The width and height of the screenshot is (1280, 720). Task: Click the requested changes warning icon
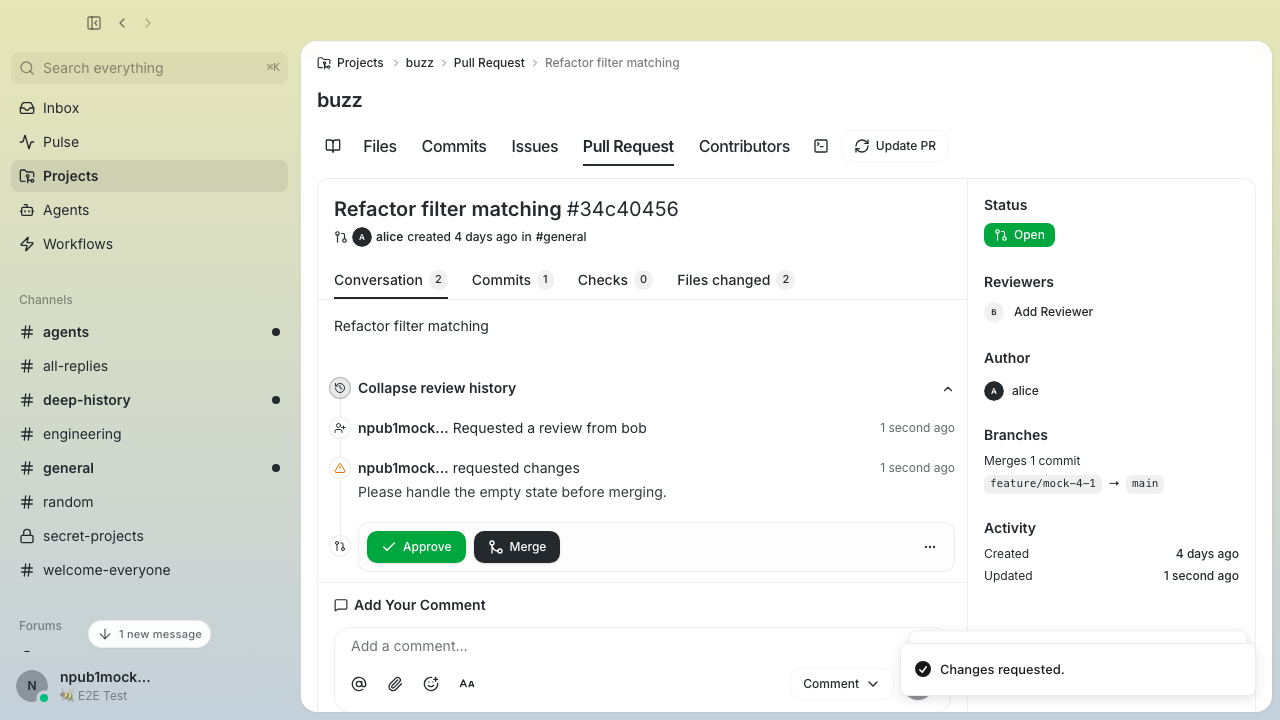pos(340,468)
